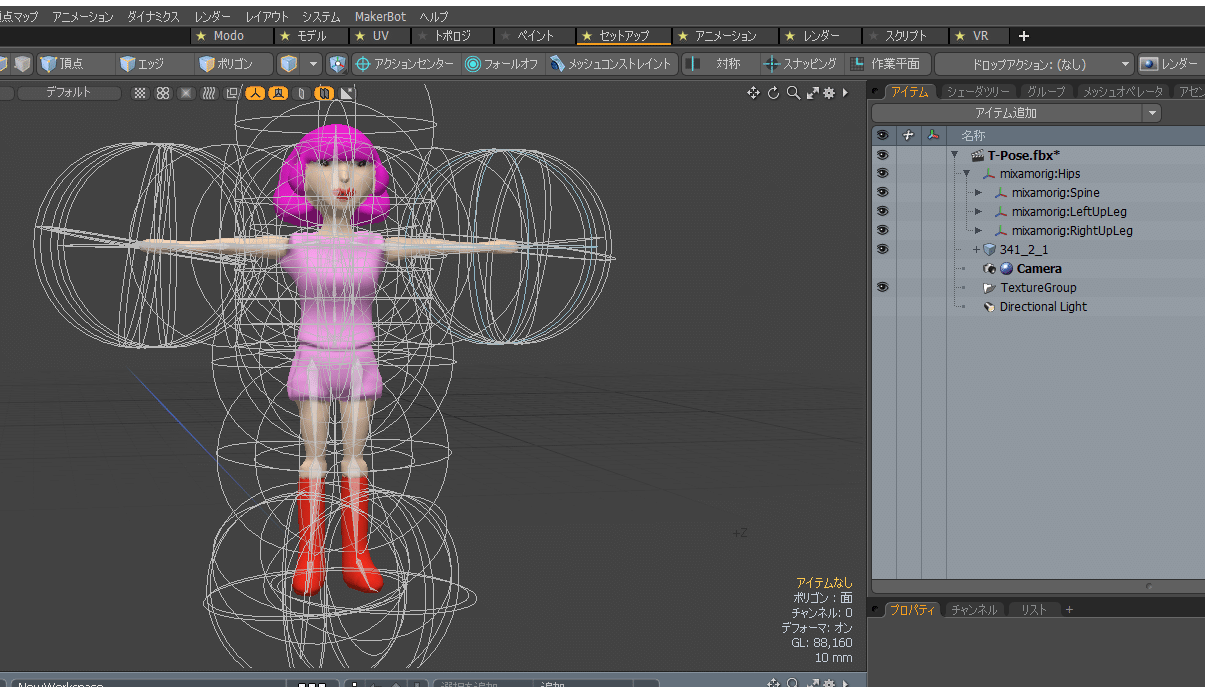Screen dimensions: 1205x687
Task: Switch to the メッシュオペレータ tab
Action: click(1123, 92)
